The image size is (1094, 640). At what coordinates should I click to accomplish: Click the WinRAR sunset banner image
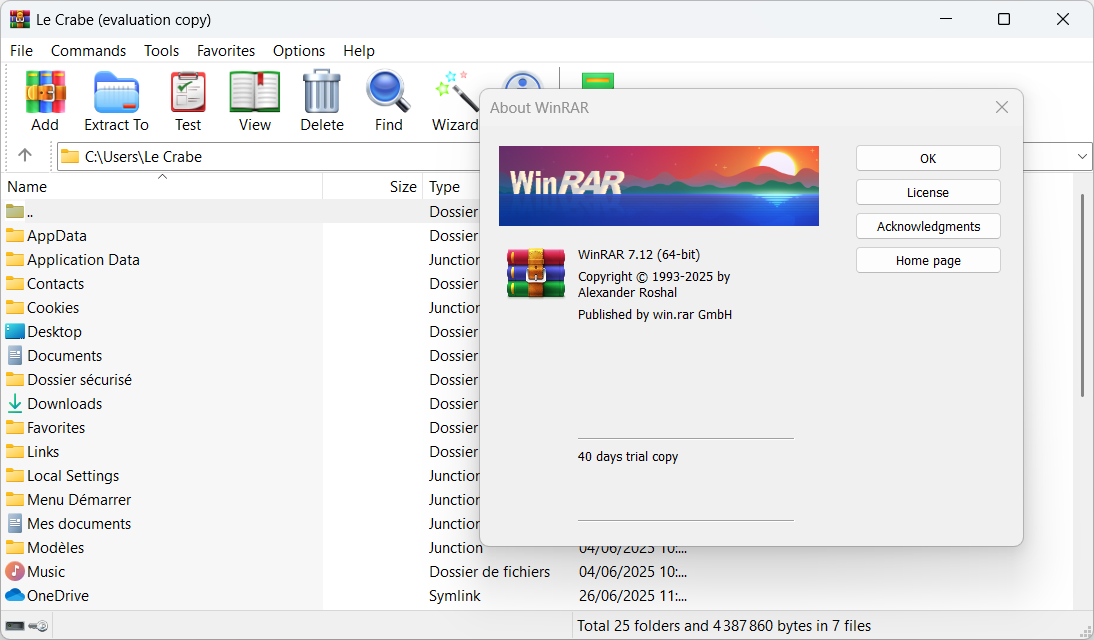tap(659, 186)
